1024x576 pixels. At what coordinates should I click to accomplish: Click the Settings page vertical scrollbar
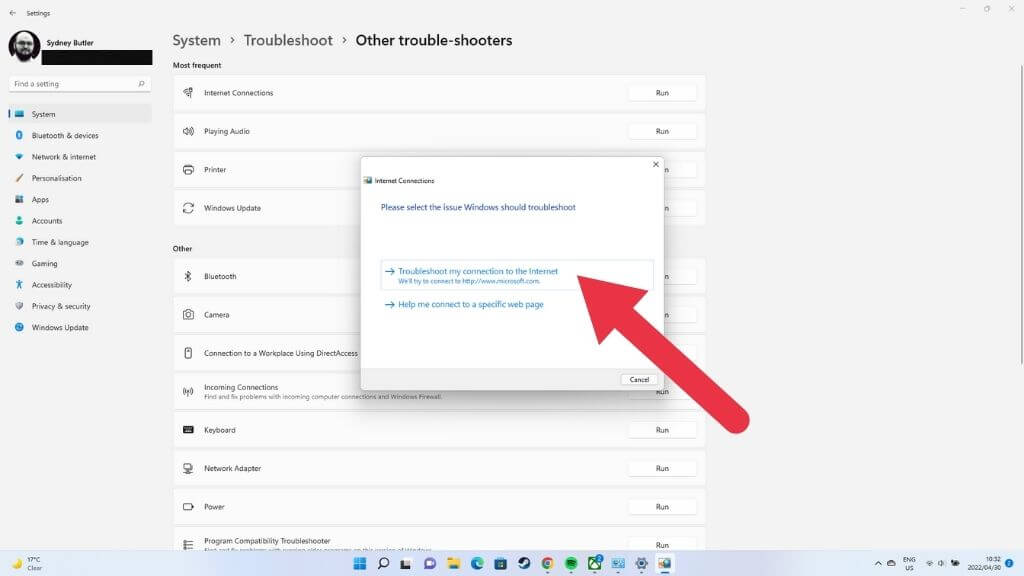click(1021, 216)
